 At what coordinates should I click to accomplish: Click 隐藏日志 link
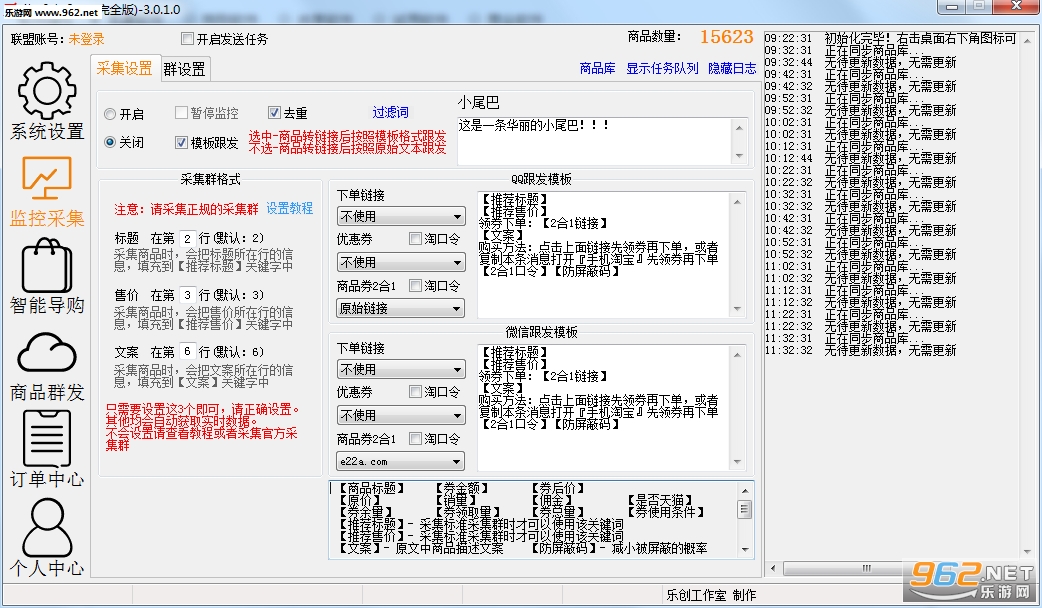[732, 68]
